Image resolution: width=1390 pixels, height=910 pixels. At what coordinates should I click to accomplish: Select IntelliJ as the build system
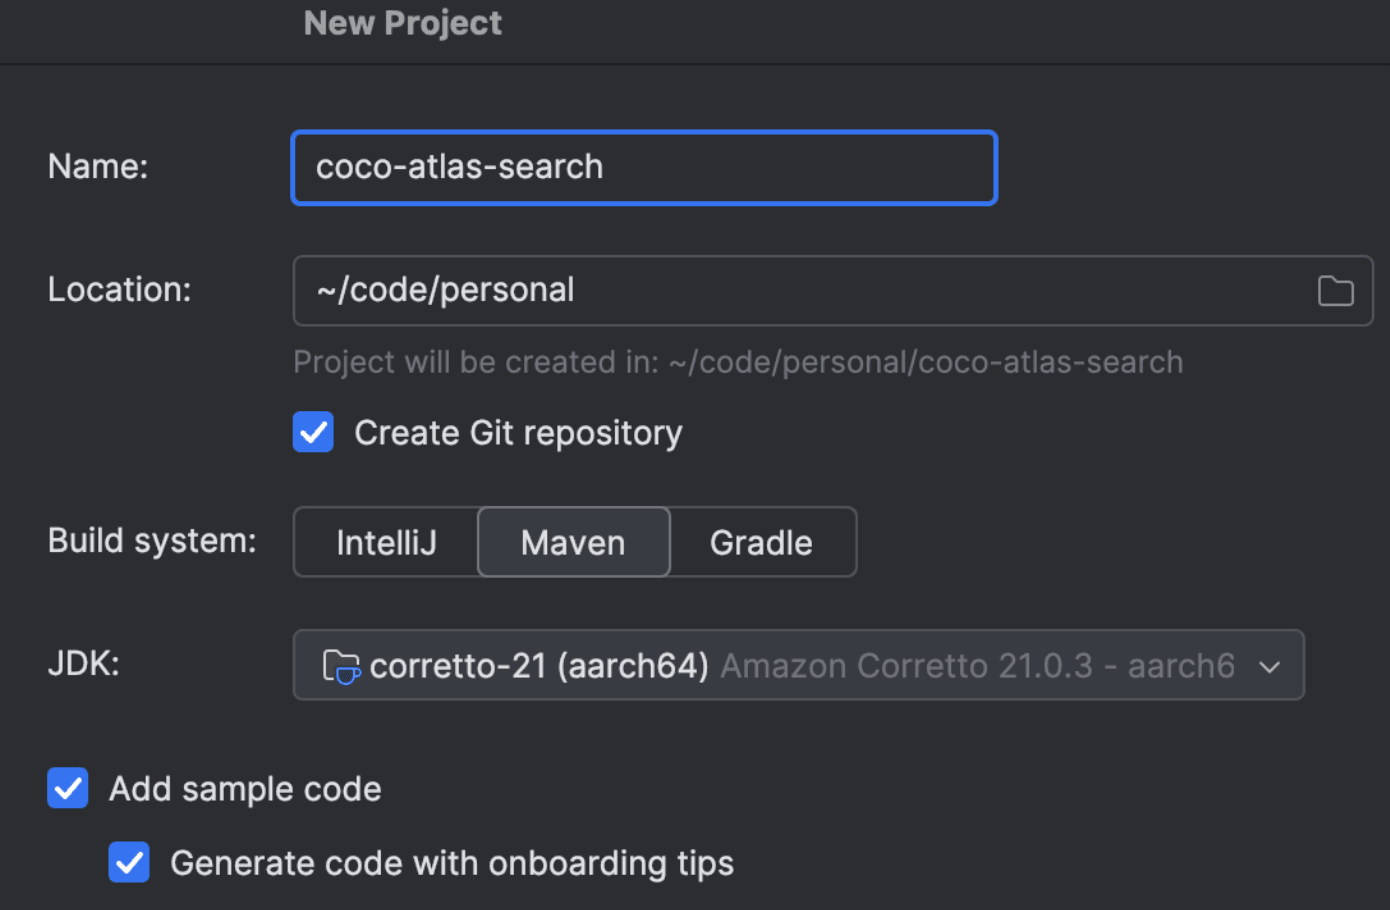[x=386, y=542]
